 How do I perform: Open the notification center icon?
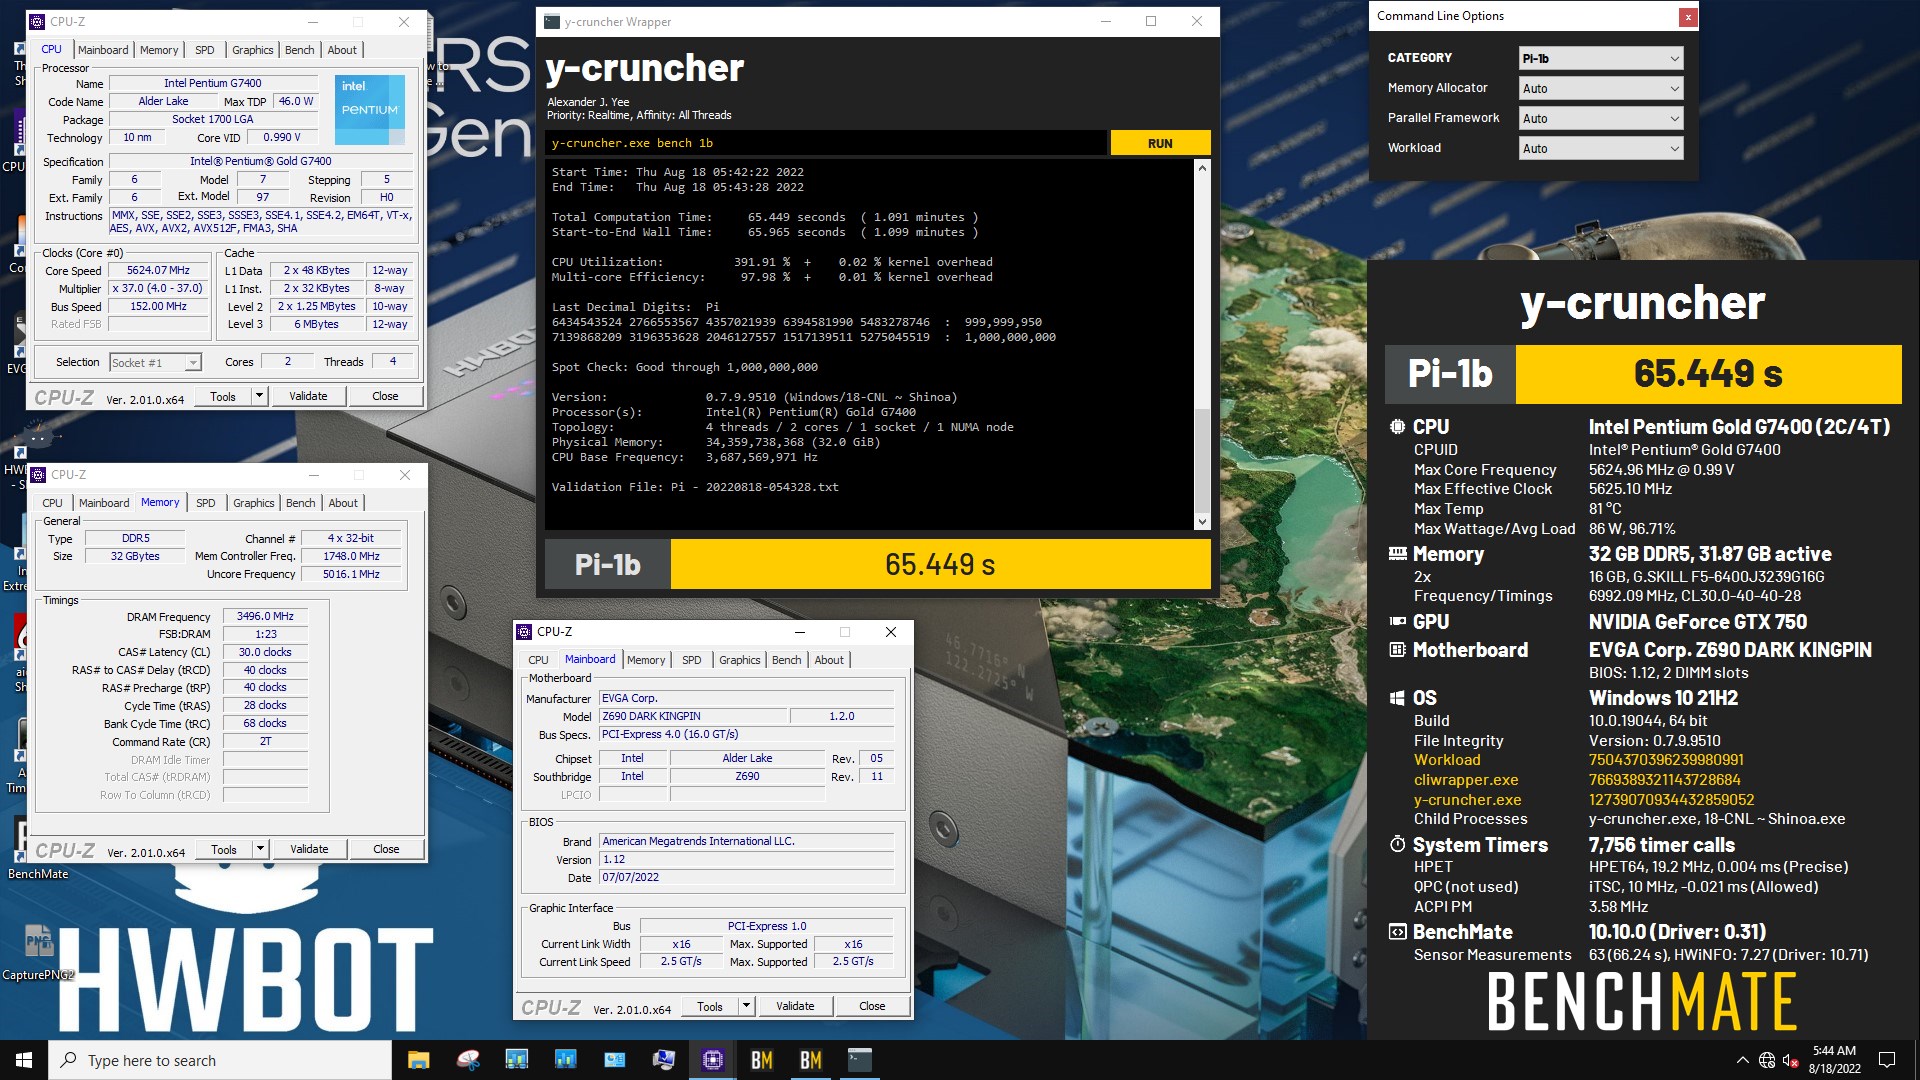click(x=1887, y=1060)
